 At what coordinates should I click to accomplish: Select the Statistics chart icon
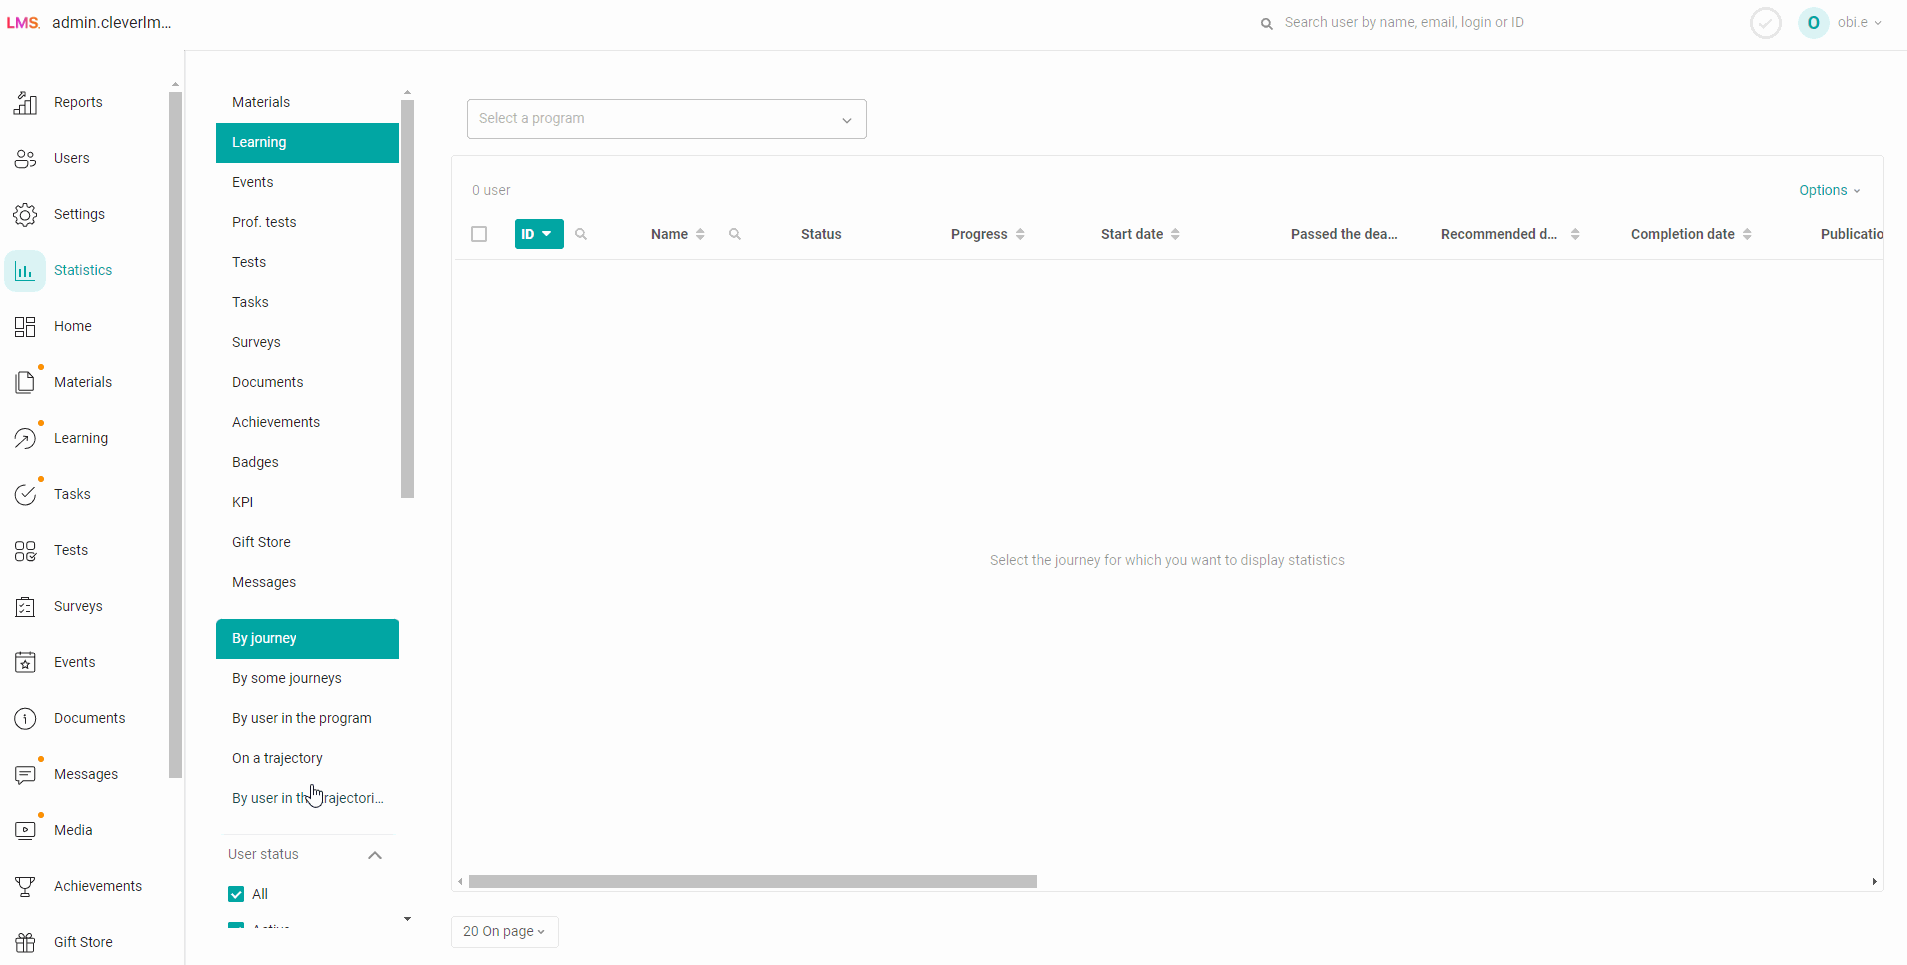pos(25,270)
